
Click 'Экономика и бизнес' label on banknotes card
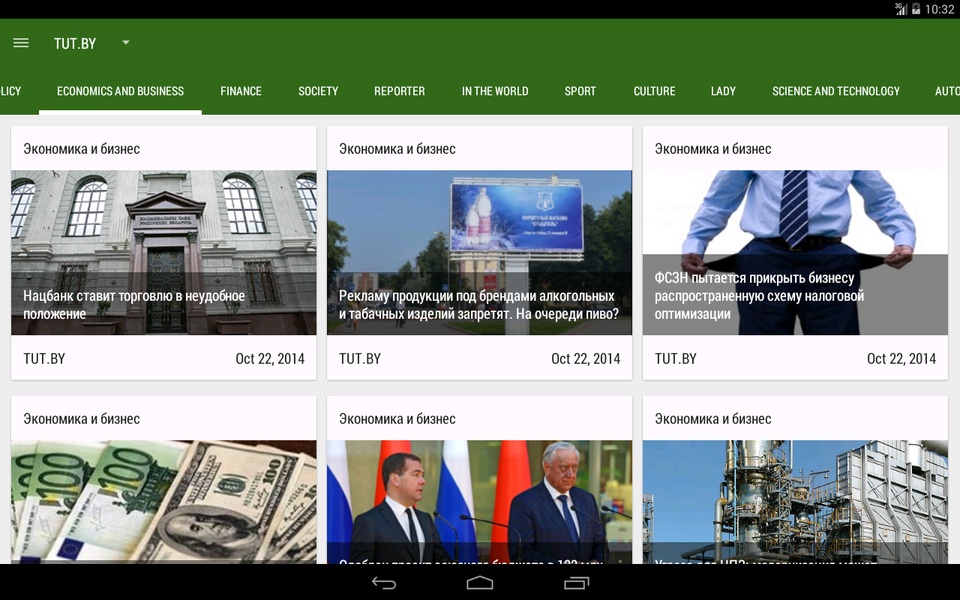click(x=81, y=419)
